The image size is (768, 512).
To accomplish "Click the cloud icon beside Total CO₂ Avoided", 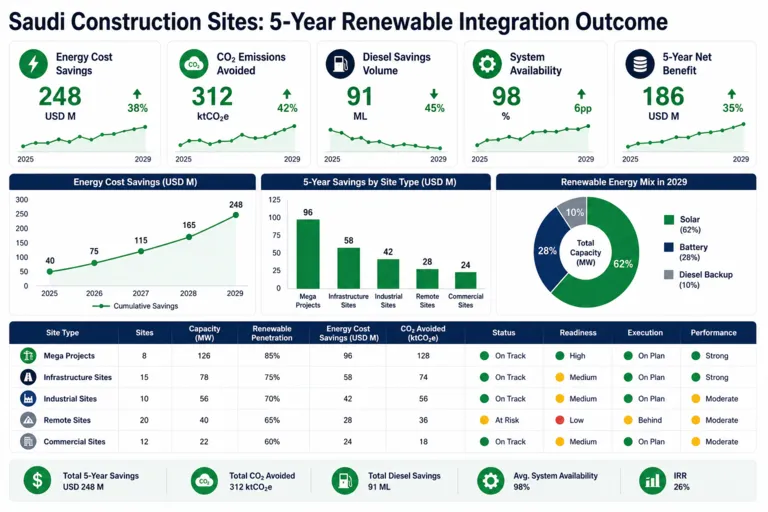I will (204, 481).
